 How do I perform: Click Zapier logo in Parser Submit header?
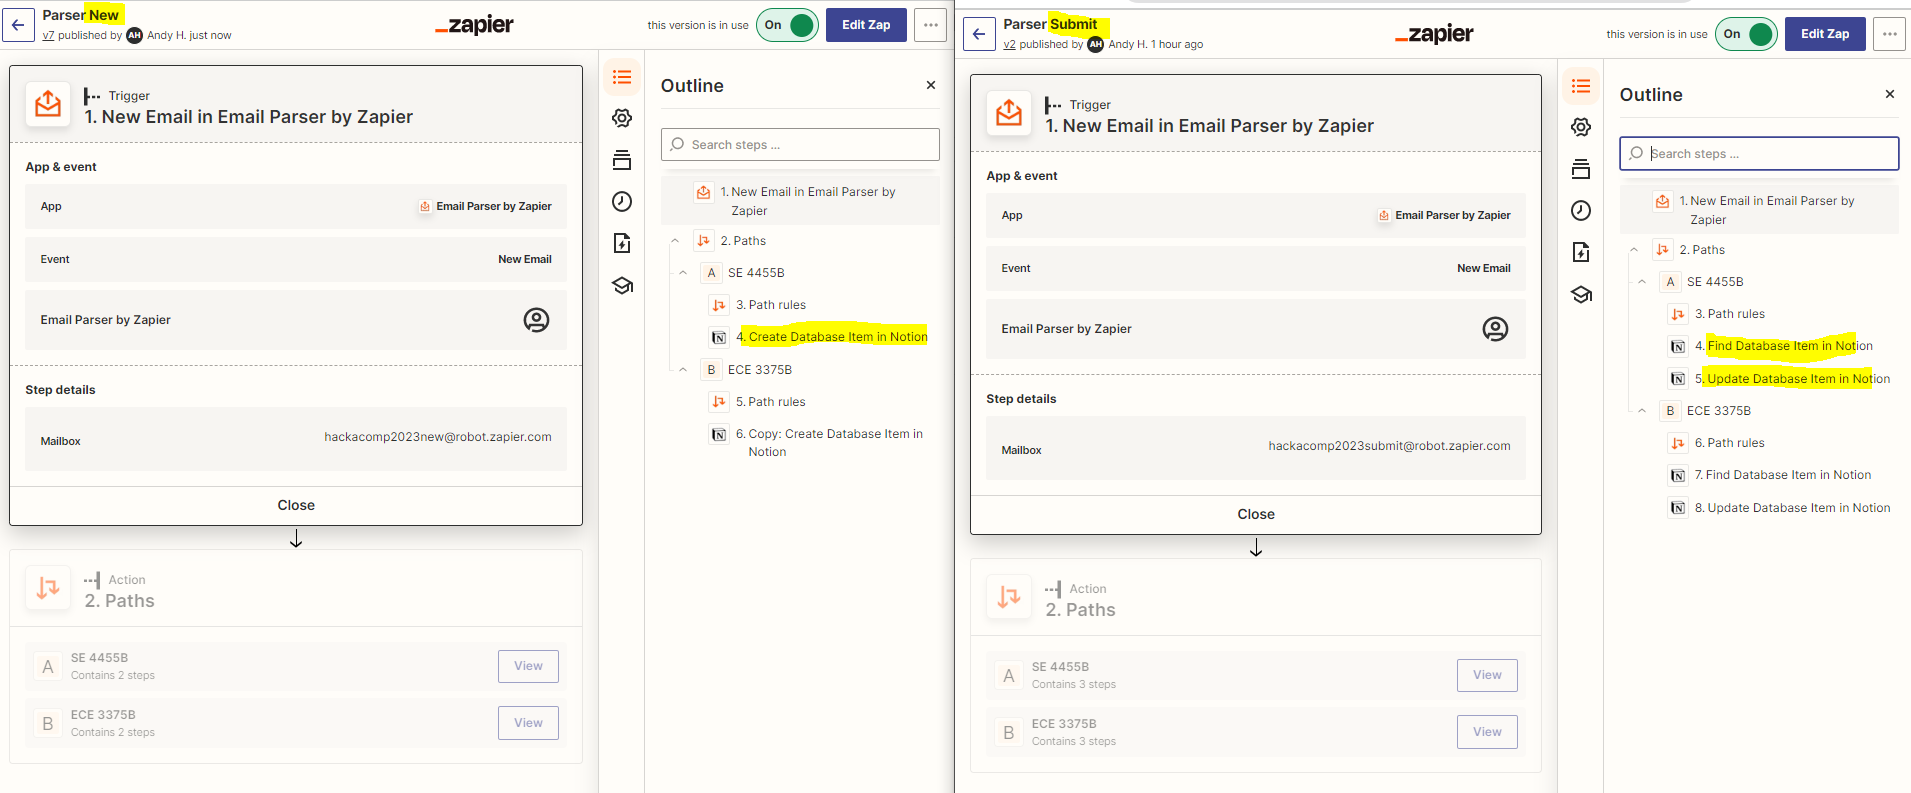1434,34
